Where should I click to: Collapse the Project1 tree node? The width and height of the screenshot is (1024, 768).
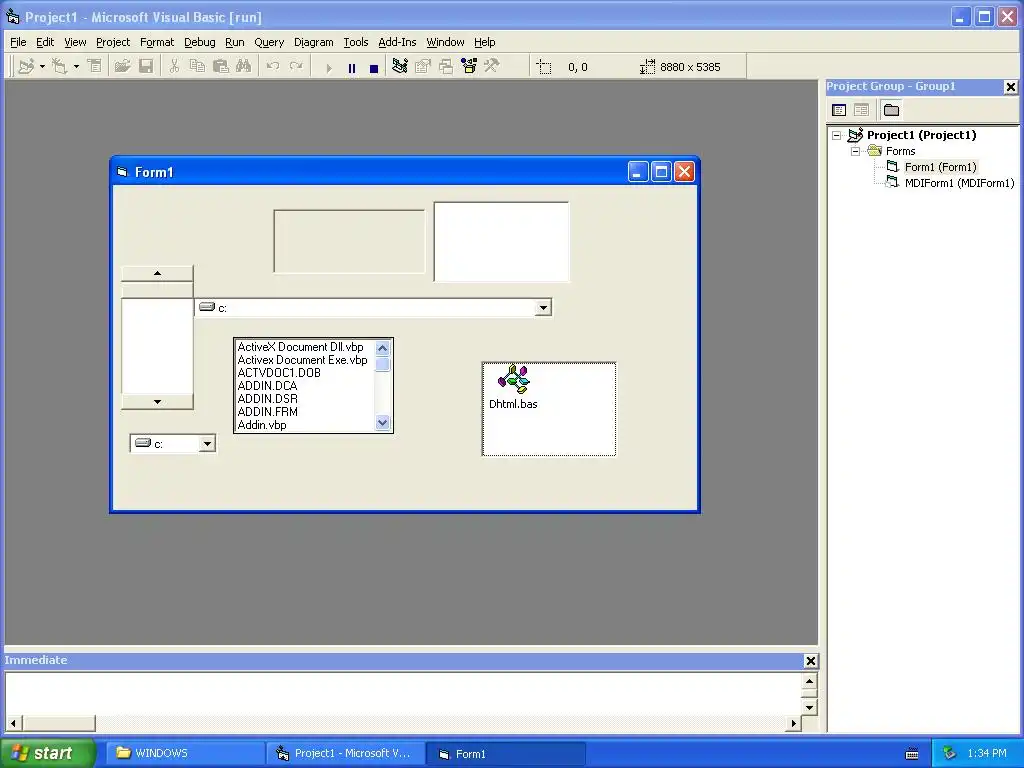pos(837,136)
